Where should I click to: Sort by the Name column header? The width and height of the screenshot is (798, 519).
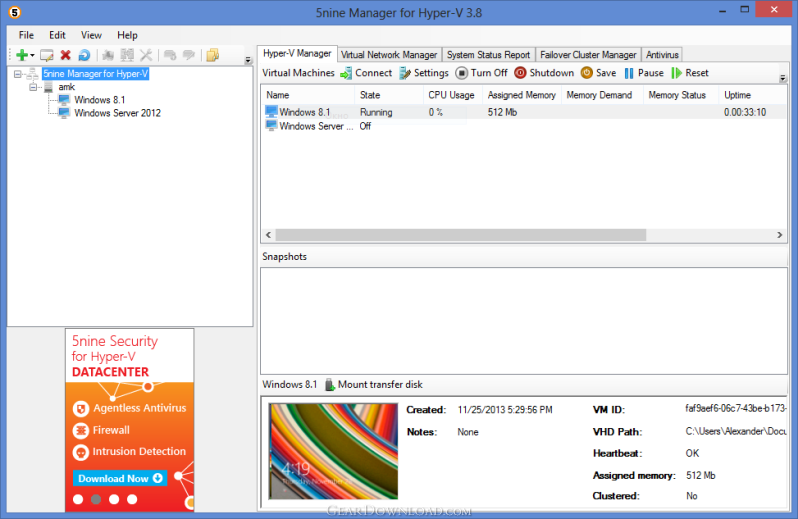click(x=308, y=95)
